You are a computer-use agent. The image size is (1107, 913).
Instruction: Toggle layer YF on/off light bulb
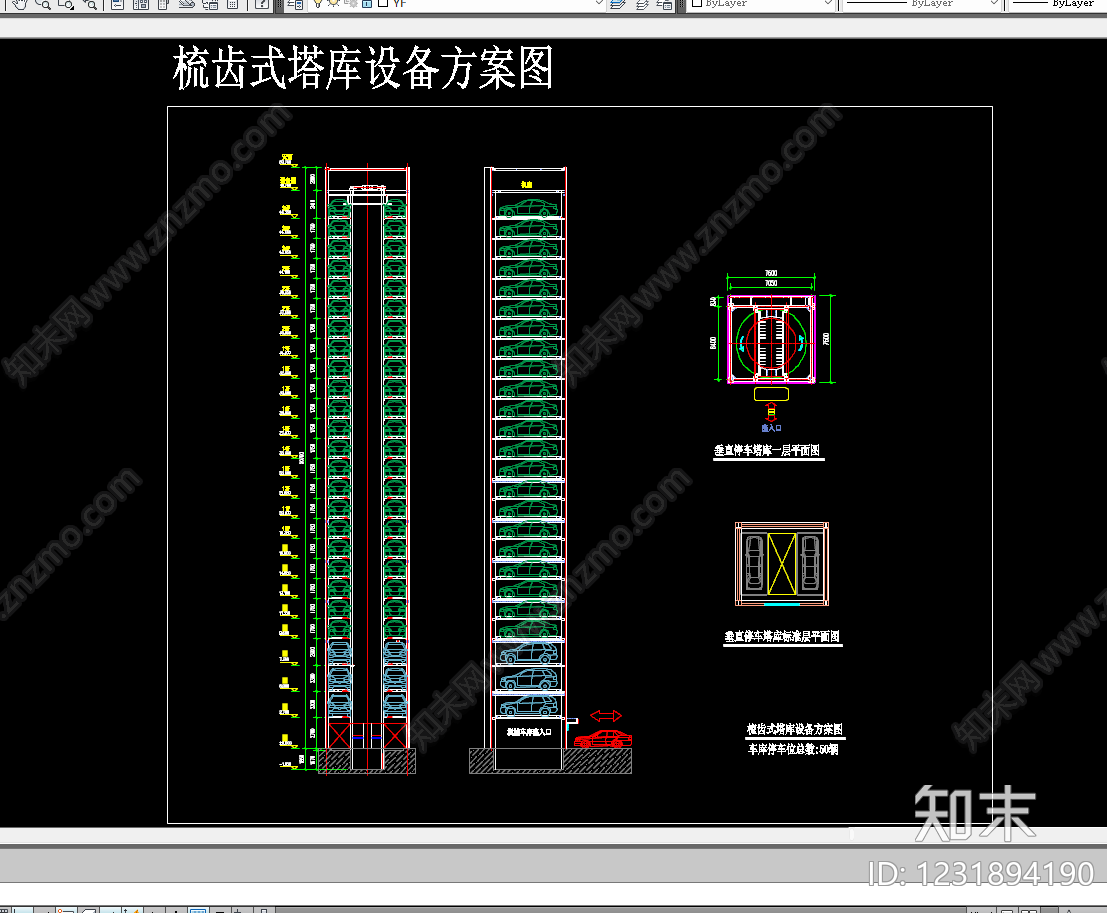[x=318, y=3]
